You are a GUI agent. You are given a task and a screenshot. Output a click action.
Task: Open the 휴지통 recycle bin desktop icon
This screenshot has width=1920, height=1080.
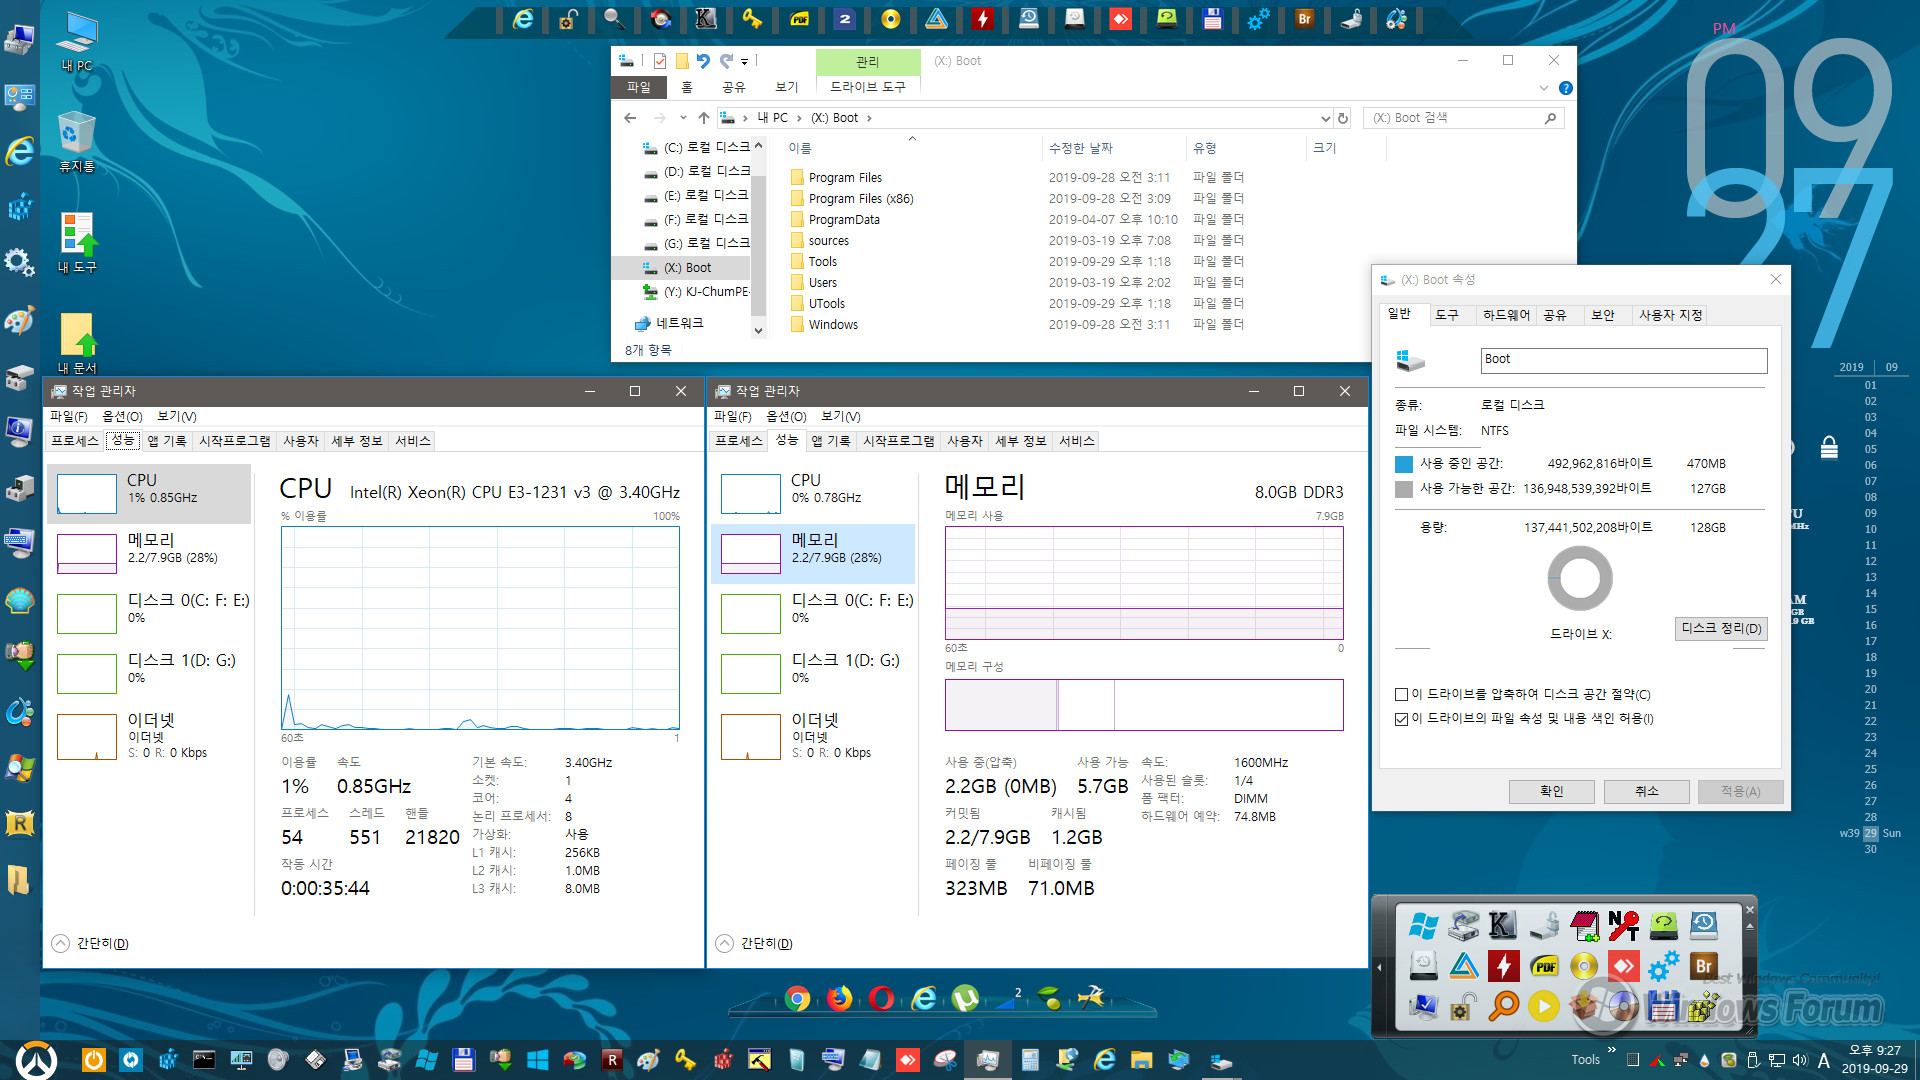(77, 142)
